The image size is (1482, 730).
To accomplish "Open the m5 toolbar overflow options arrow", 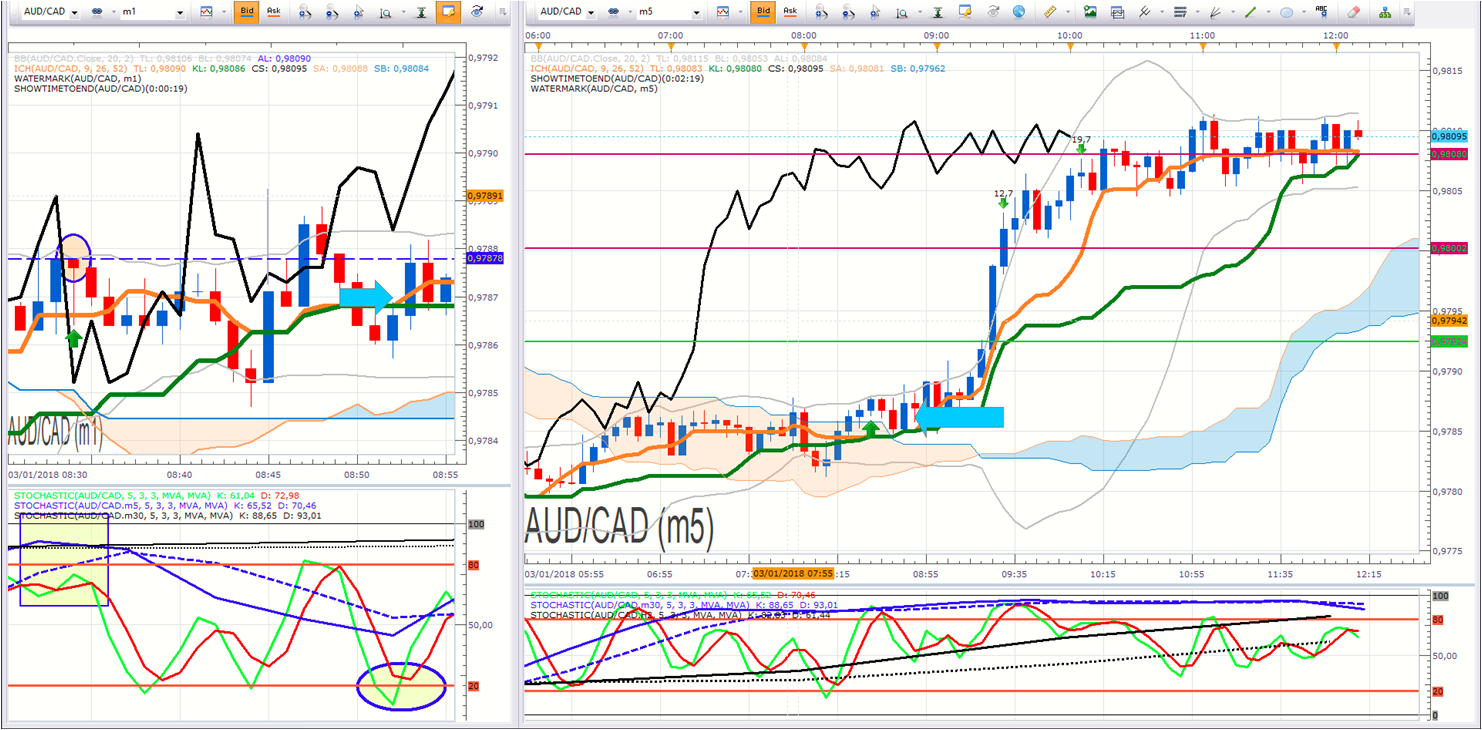I will (1407, 12).
